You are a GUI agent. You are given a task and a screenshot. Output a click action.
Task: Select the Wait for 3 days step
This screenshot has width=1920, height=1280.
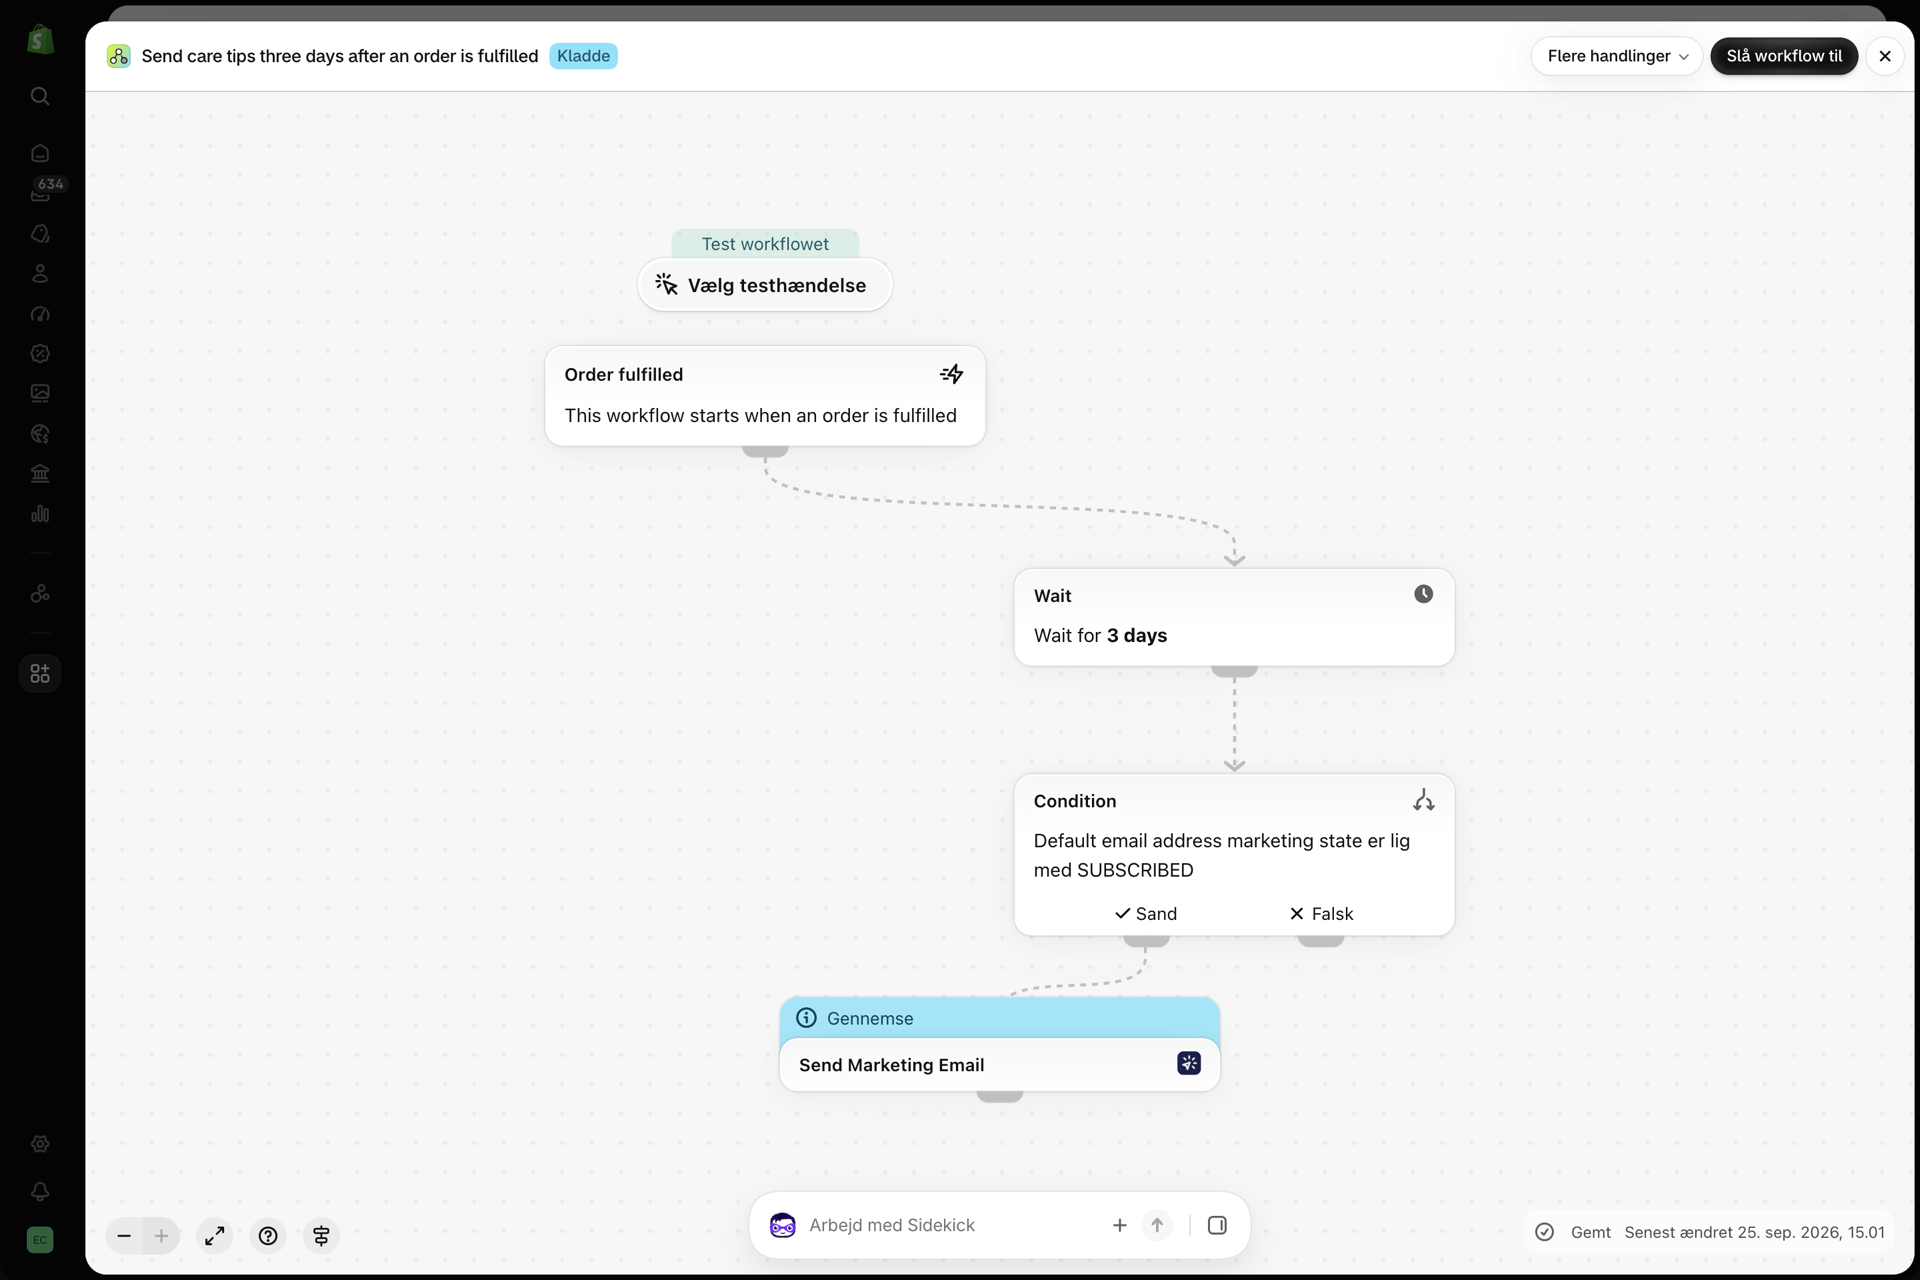click(x=1234, y=617)
